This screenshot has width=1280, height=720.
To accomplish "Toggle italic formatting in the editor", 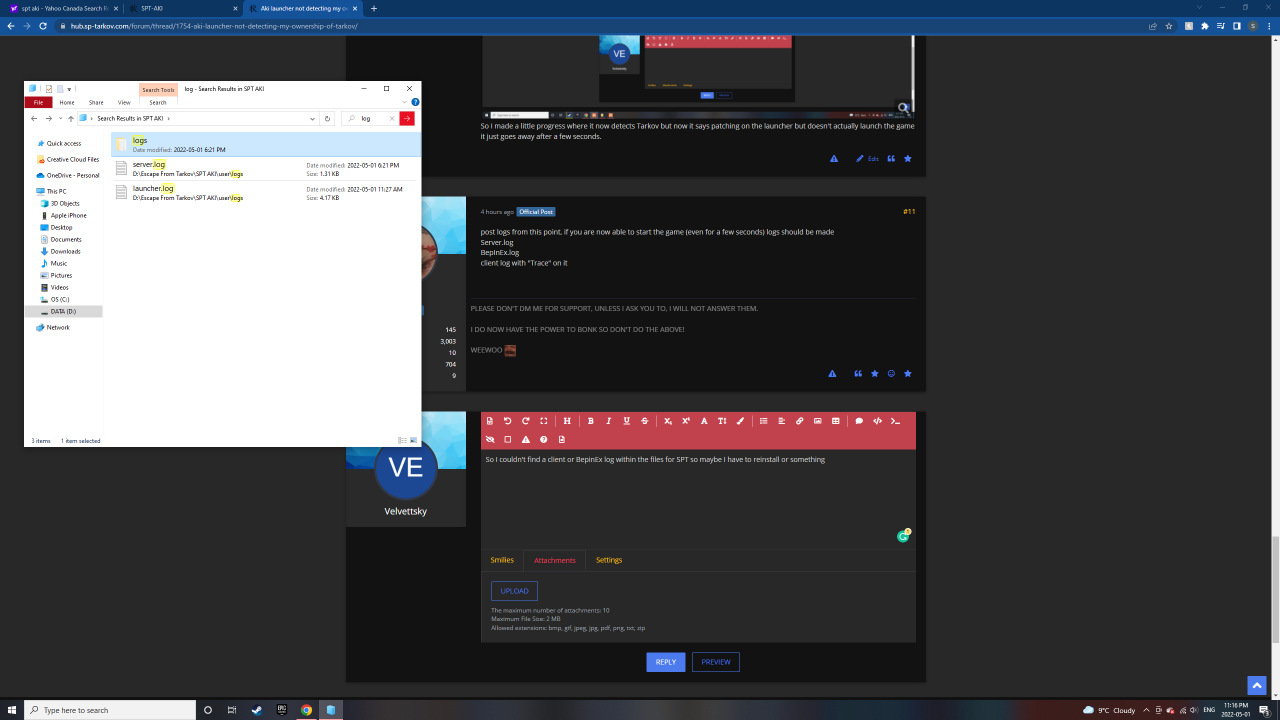I will [x=608, y=421].
